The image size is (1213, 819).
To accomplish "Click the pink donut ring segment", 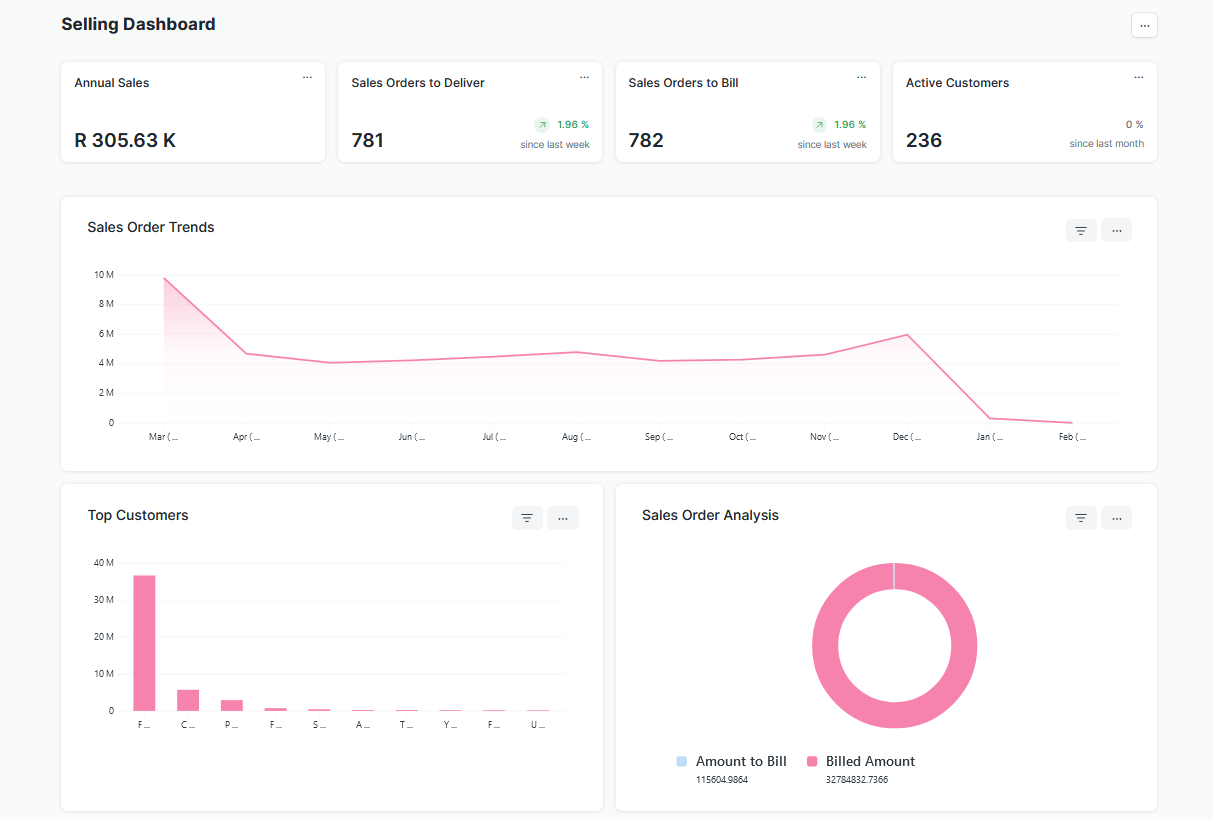I will coord(825,645).
